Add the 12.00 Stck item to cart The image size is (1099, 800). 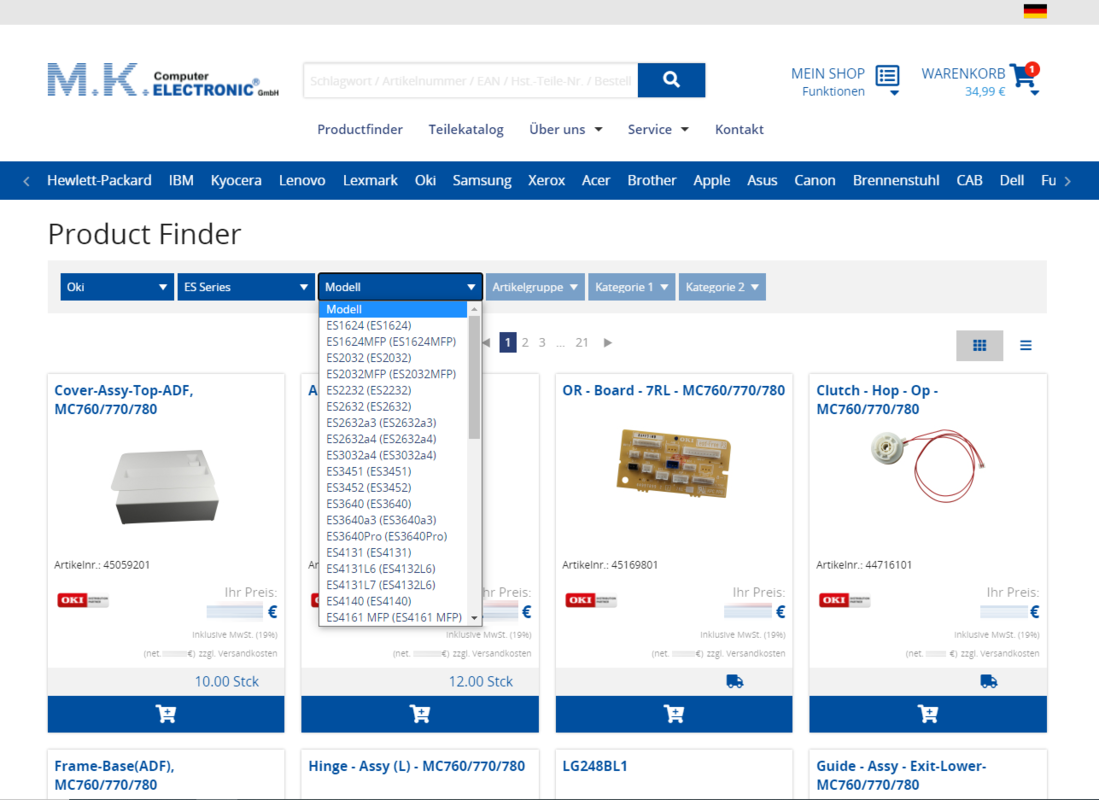coord(420,714)
